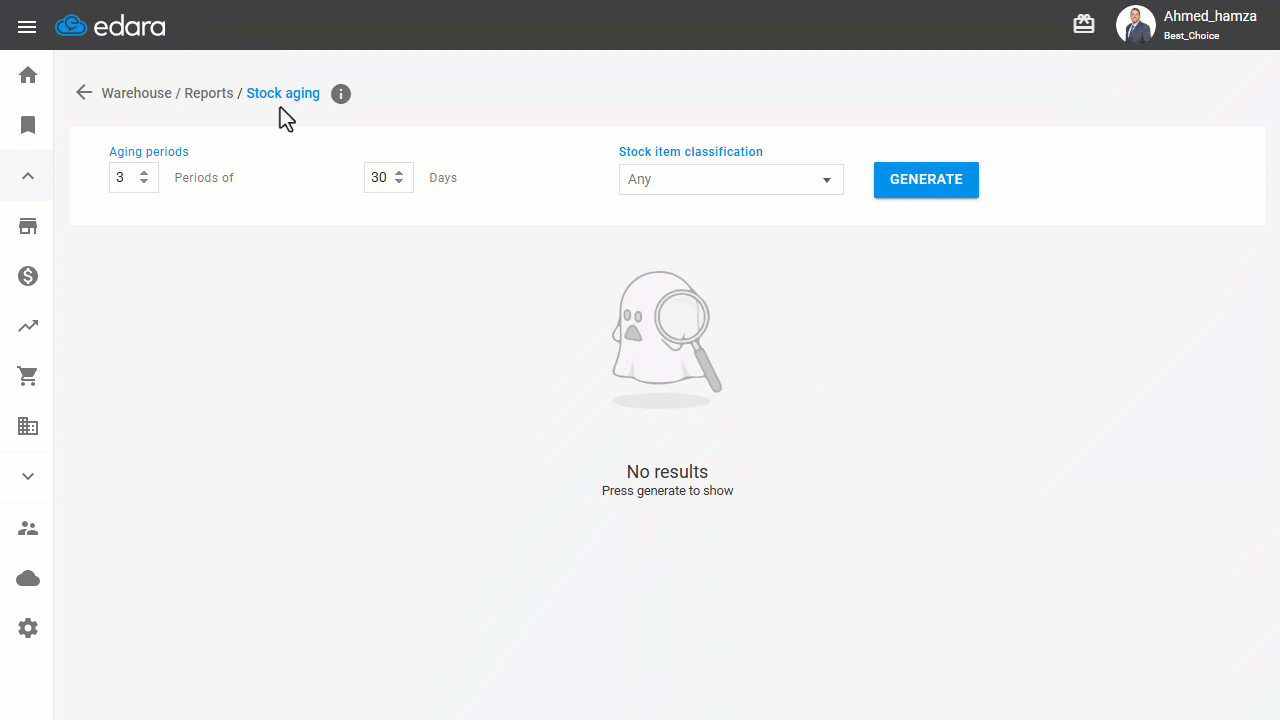The width and height of the screenshot is (1280, 720).
Task: Open the cloud icon in sidebar
Action: tap(28, 578)
